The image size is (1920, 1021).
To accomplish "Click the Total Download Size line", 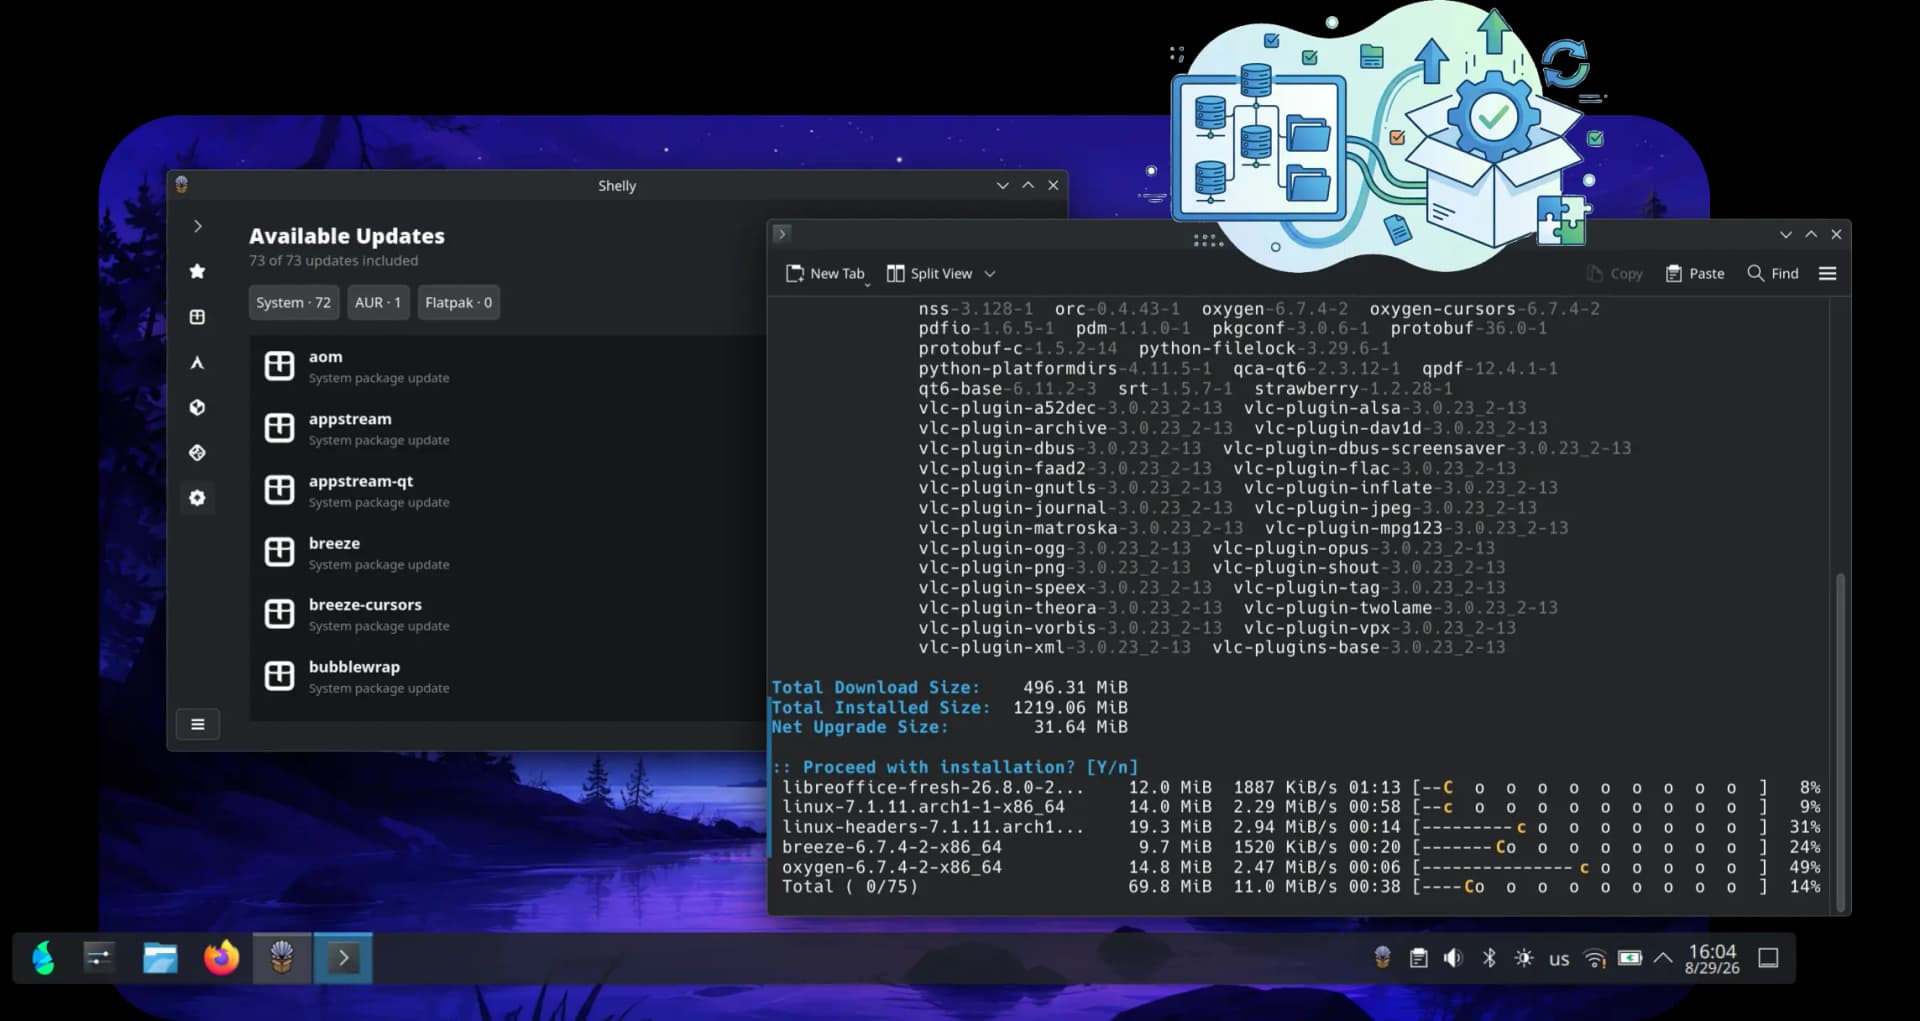I will click(949, 687).
